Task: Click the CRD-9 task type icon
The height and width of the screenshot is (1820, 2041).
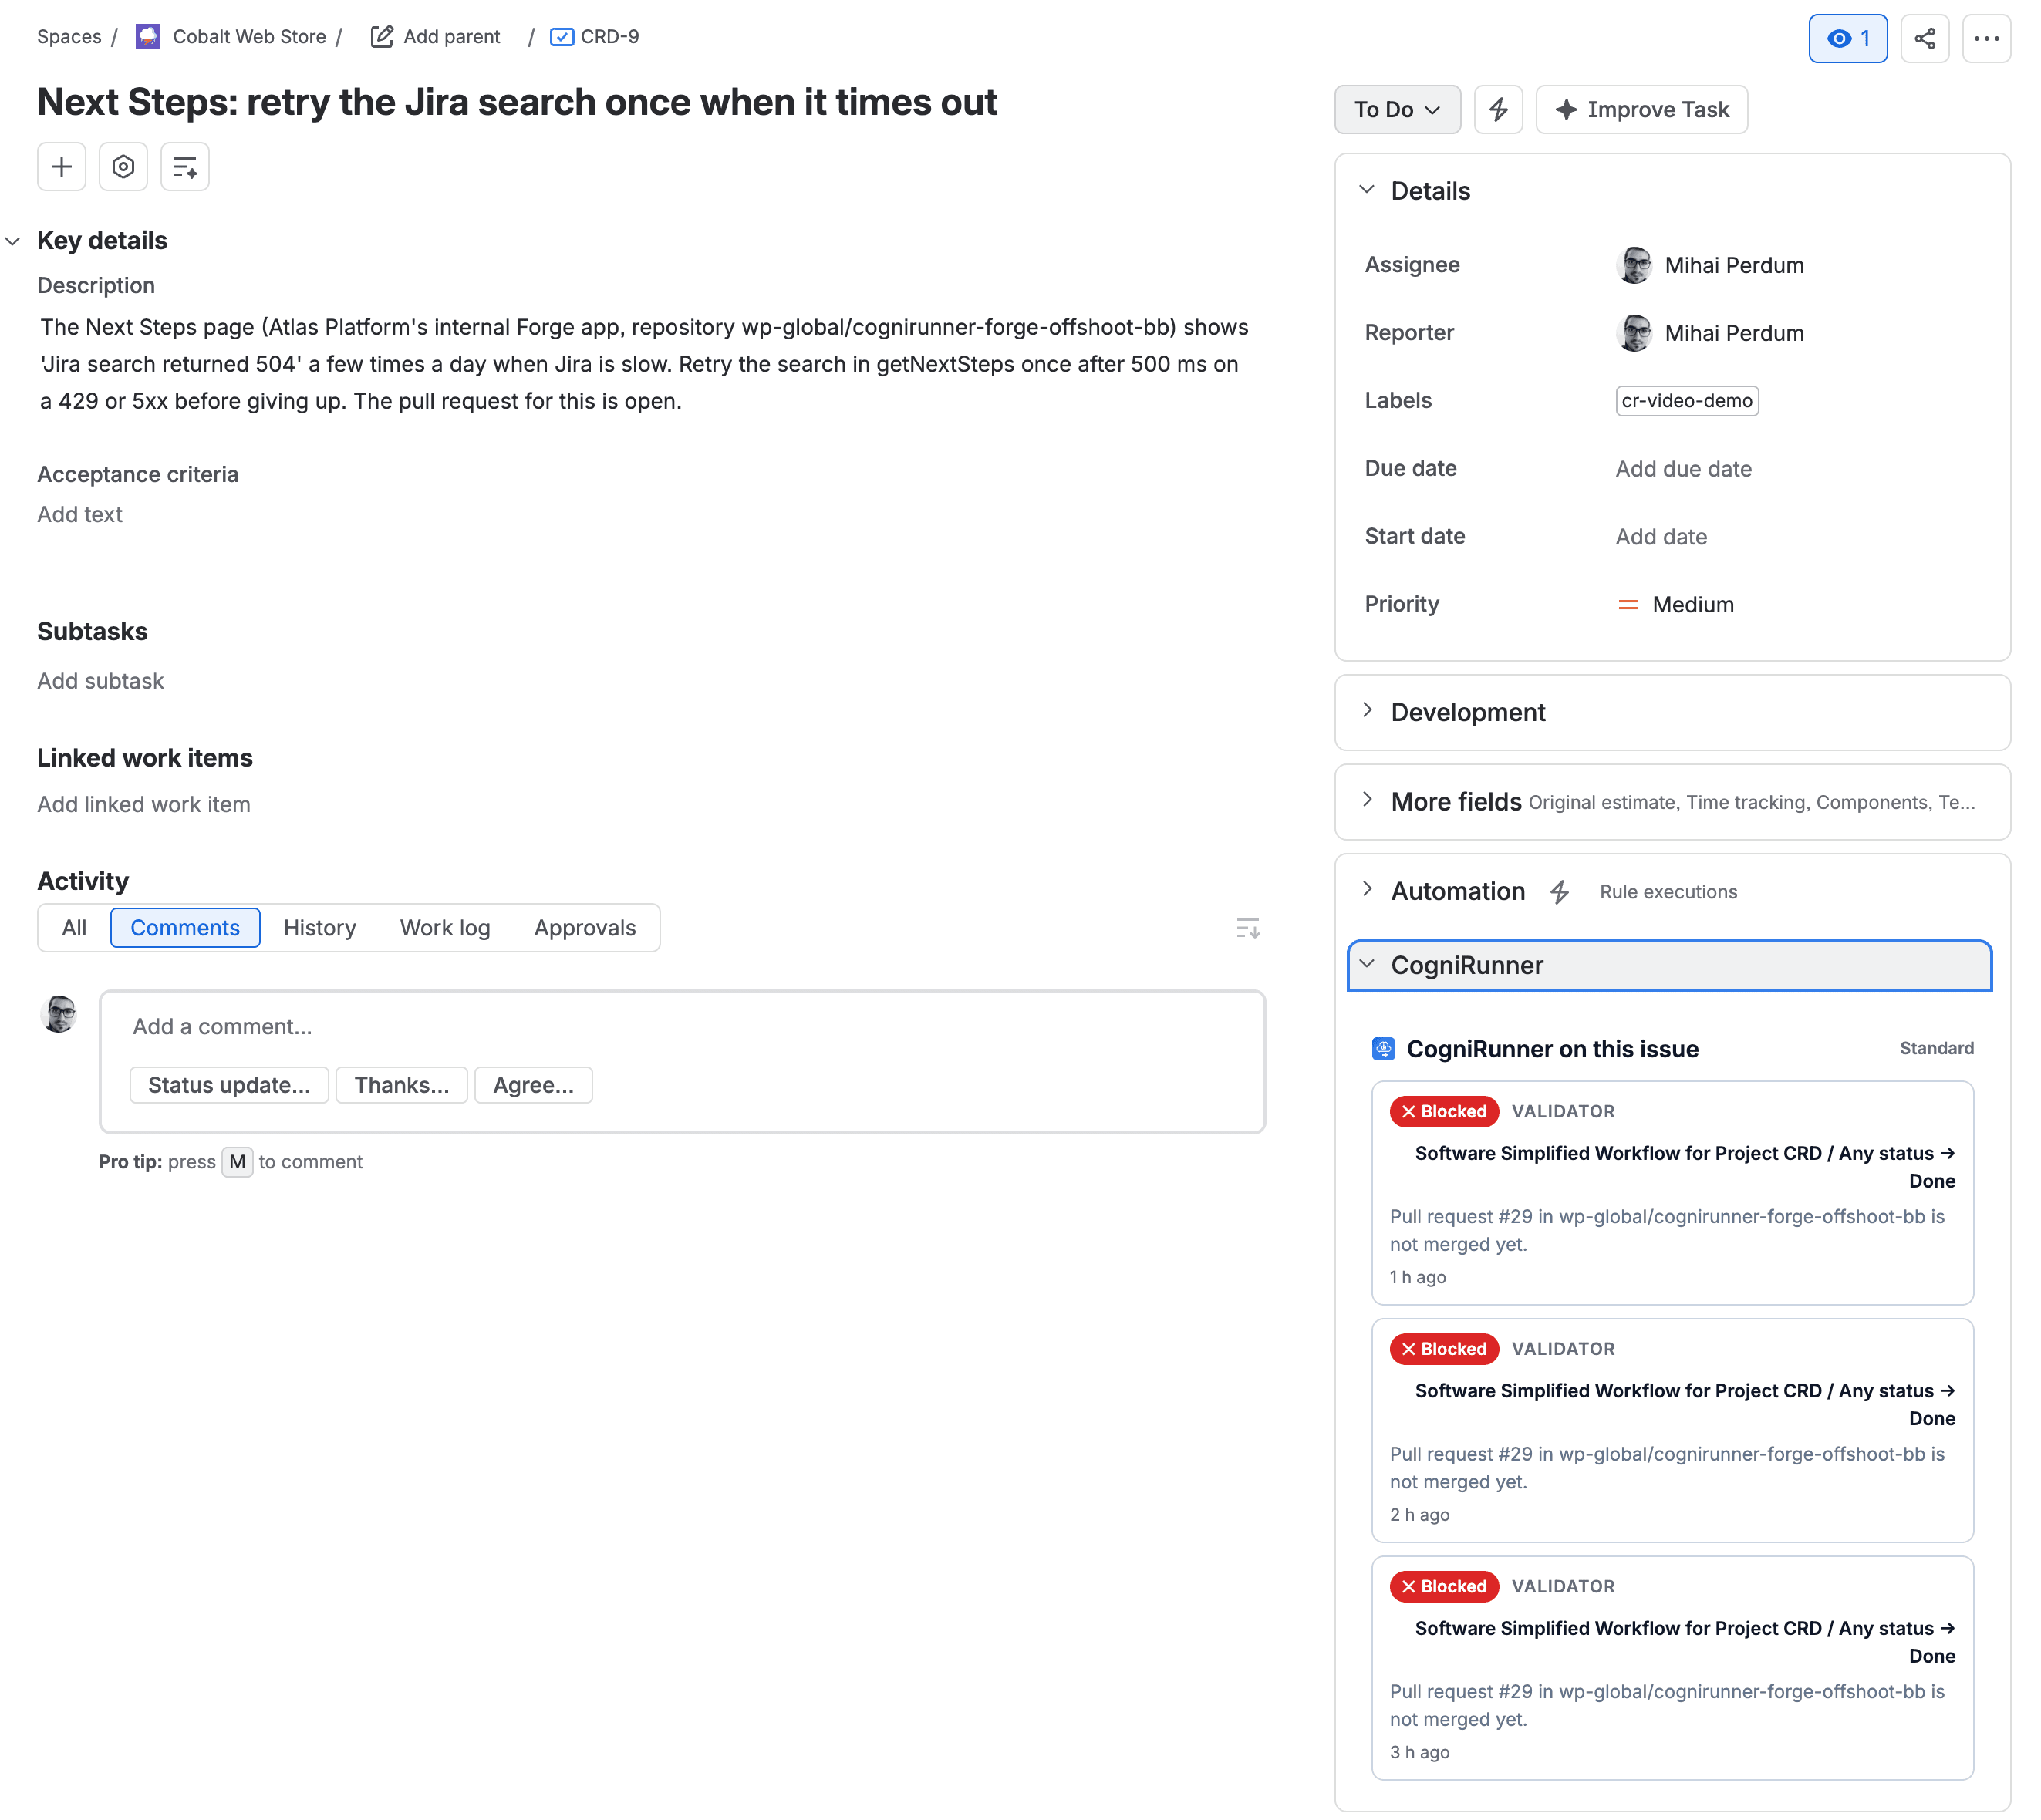Action: [562, 37]
